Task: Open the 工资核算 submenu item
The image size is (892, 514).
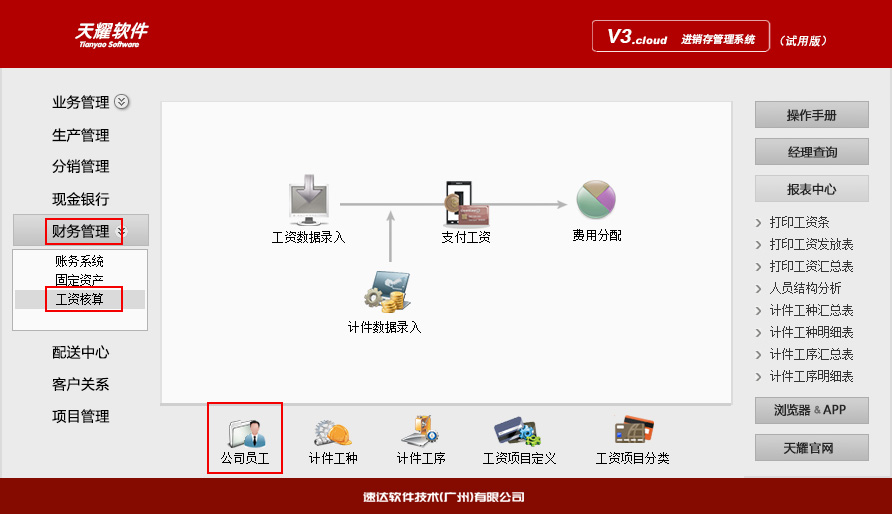Action: (x=80, y=299)
